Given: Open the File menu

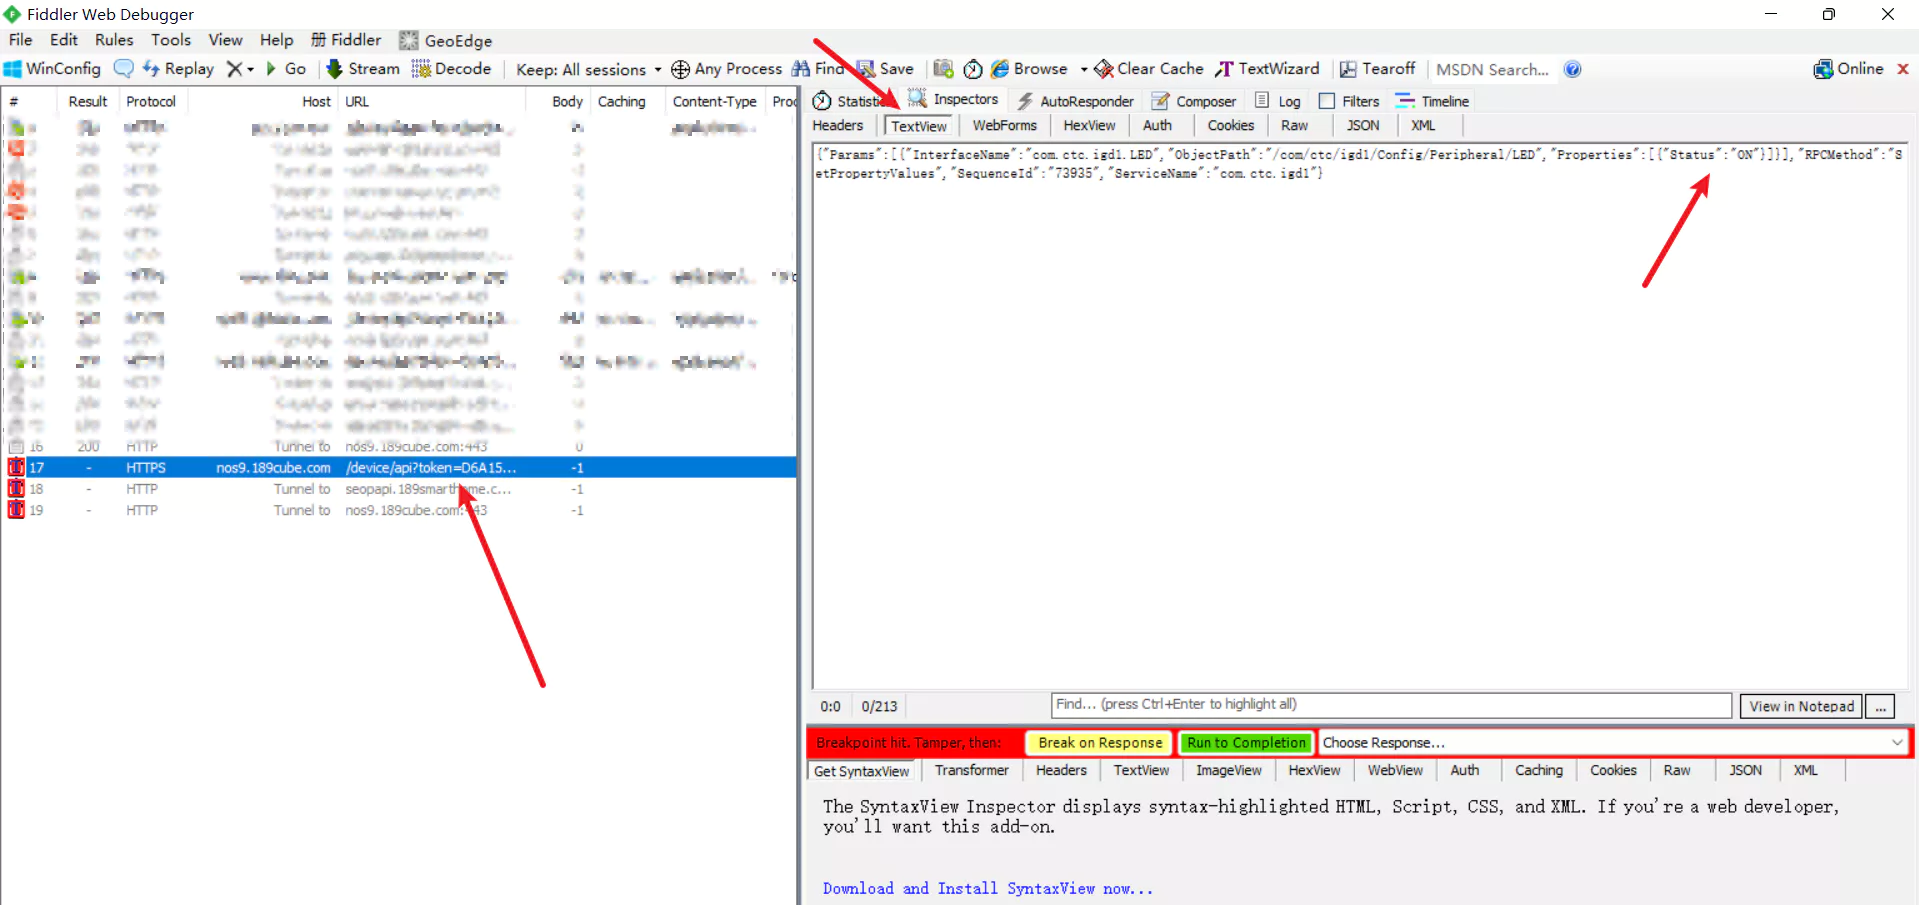Looking at the screenshot, I should tap(20, 40).
